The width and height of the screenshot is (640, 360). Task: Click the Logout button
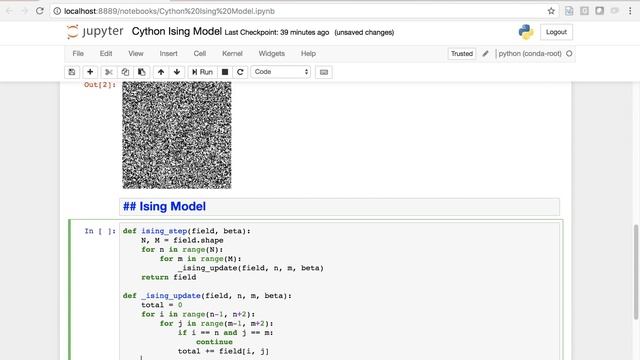click(556, 32)
